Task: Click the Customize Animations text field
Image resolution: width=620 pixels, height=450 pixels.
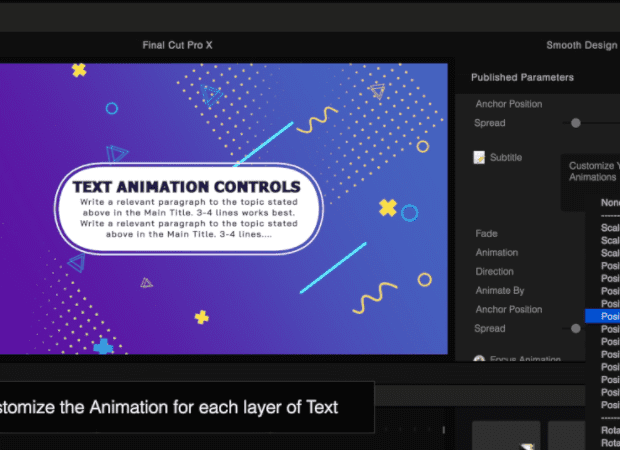Action: coord(590,182)
